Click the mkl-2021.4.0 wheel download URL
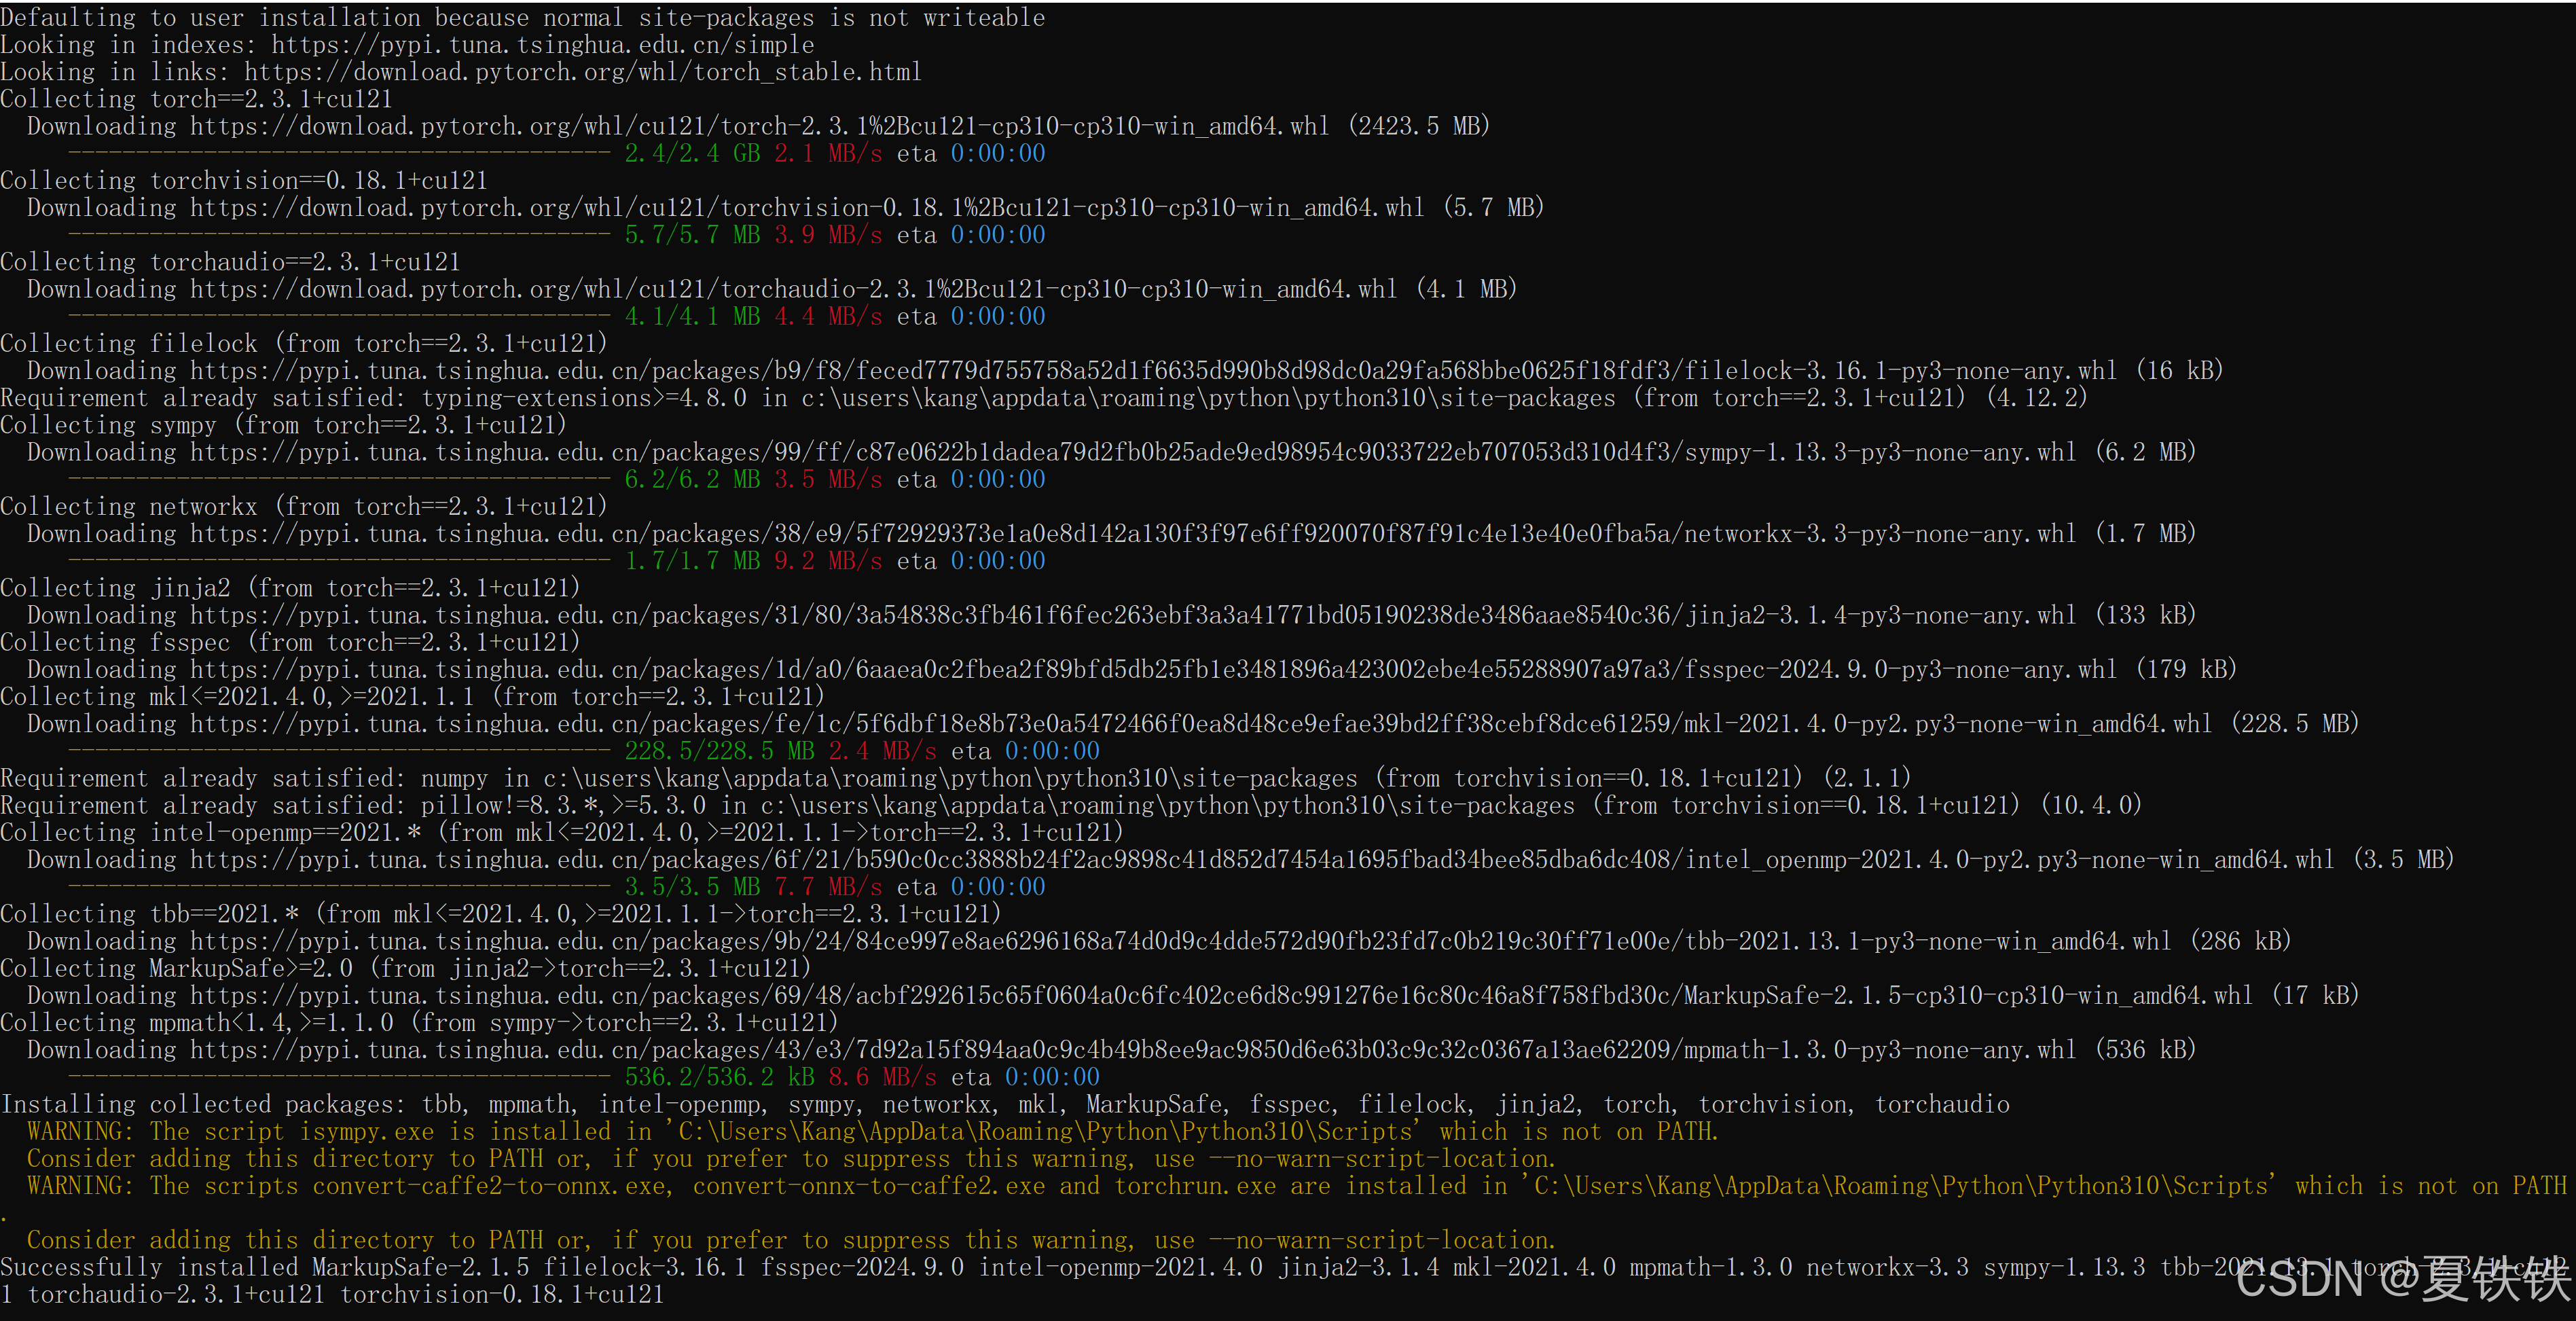Screen dimensions: 2576x1321 pyautogui.click(x=1200, y=724)
